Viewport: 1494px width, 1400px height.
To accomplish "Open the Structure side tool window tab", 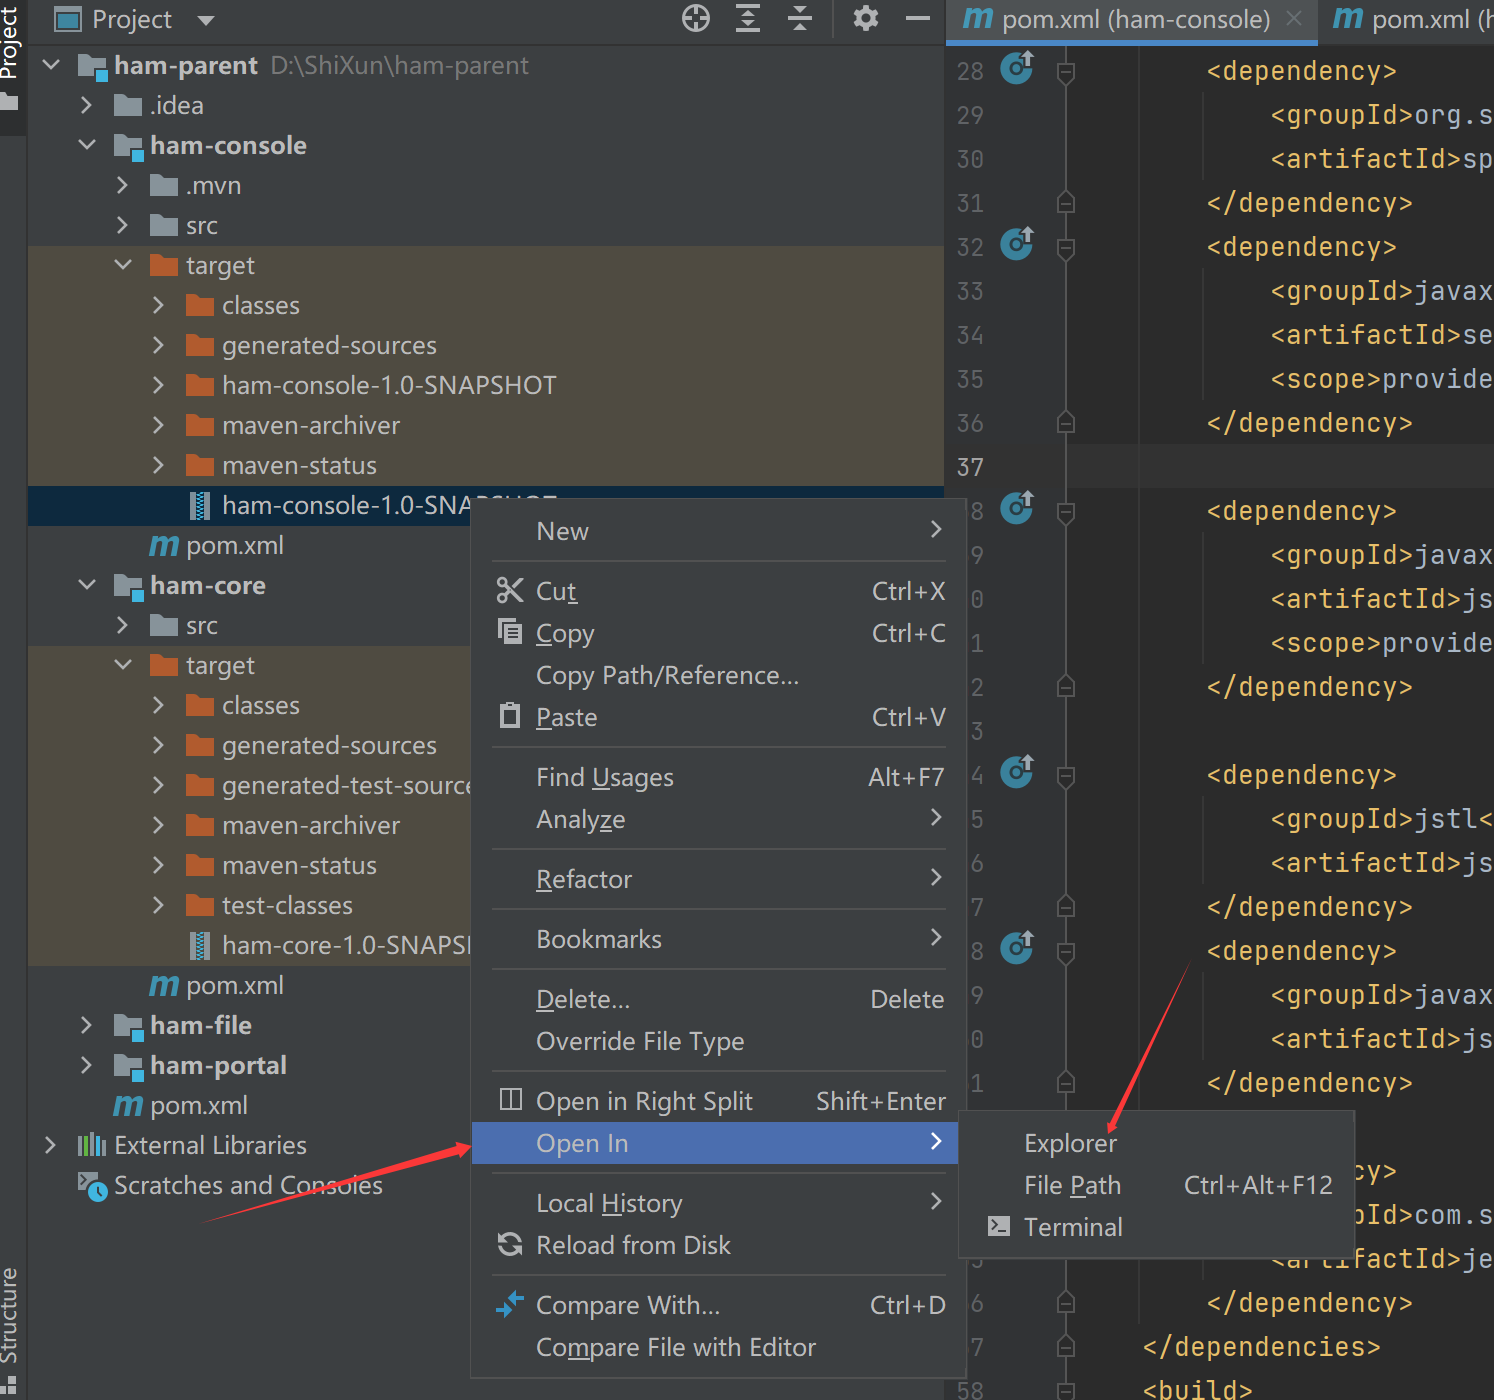I will [x=12, y=1330].
